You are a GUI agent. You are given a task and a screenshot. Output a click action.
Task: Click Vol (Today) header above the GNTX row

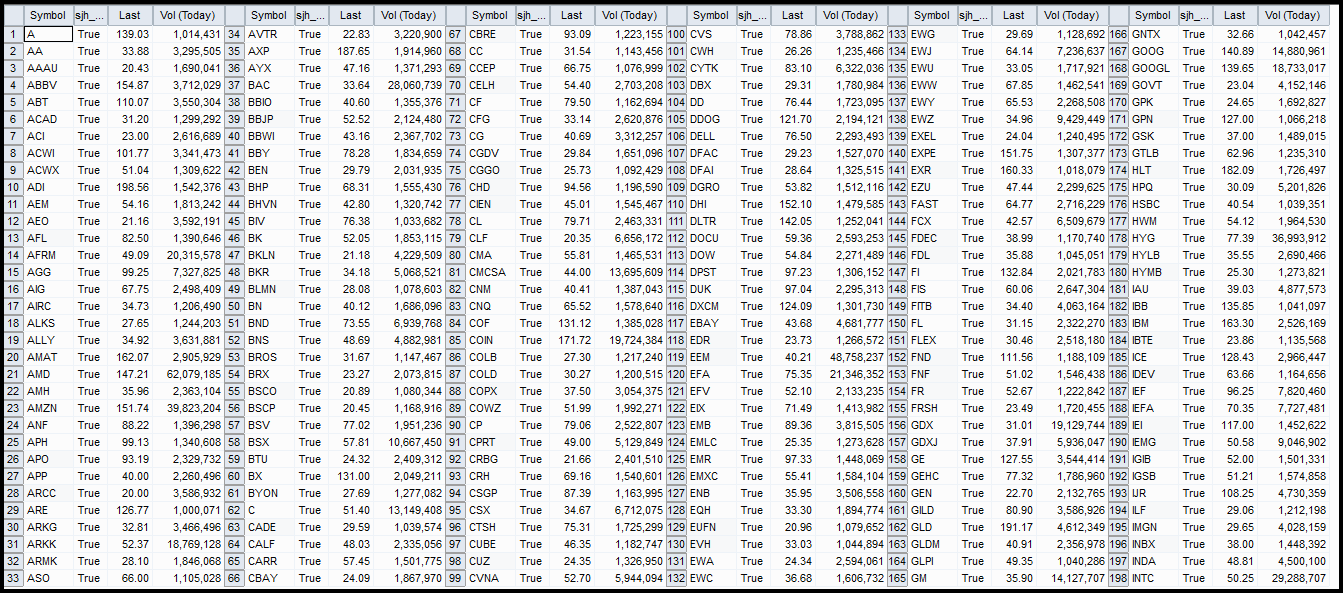[1293, 15]
